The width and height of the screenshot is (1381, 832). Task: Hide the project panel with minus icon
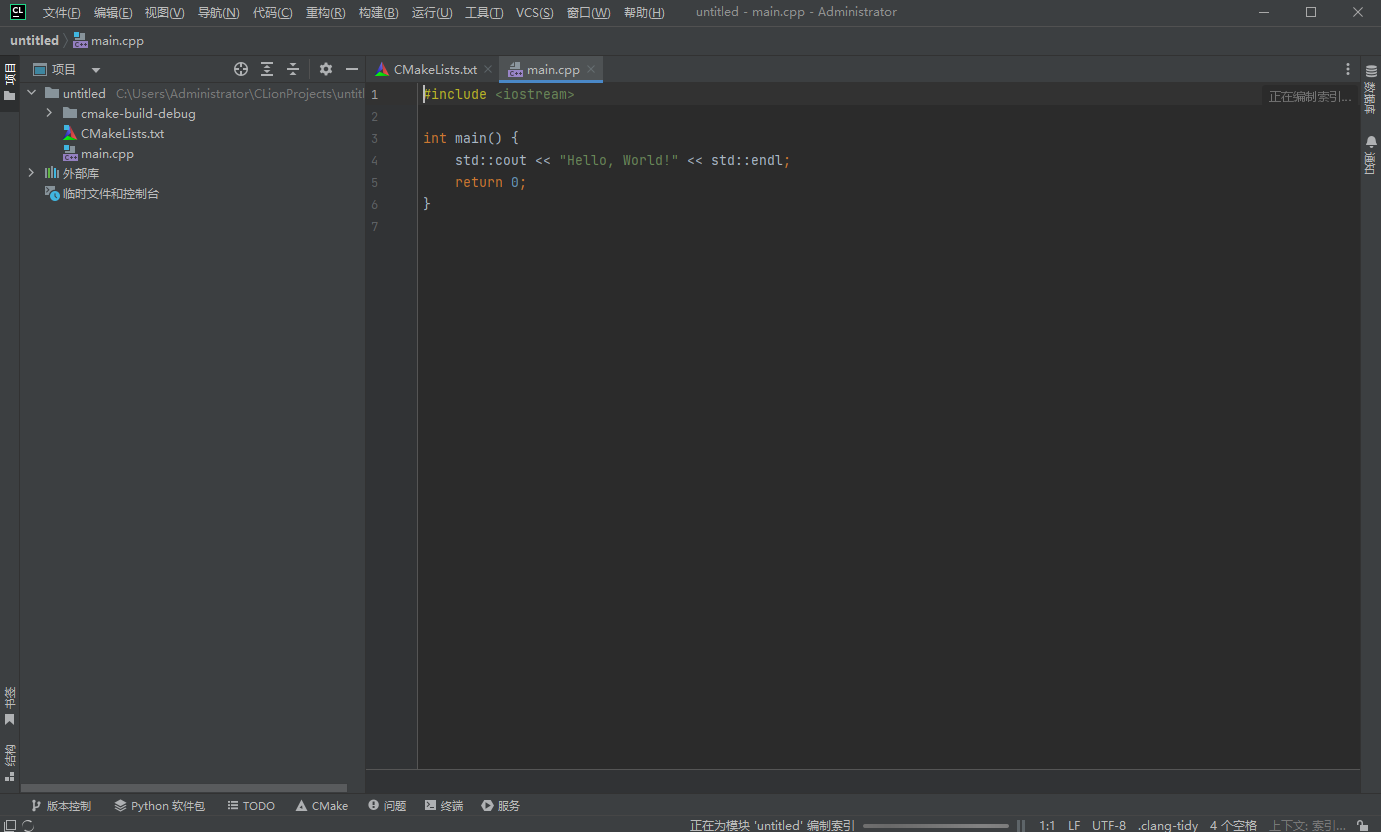352,69
